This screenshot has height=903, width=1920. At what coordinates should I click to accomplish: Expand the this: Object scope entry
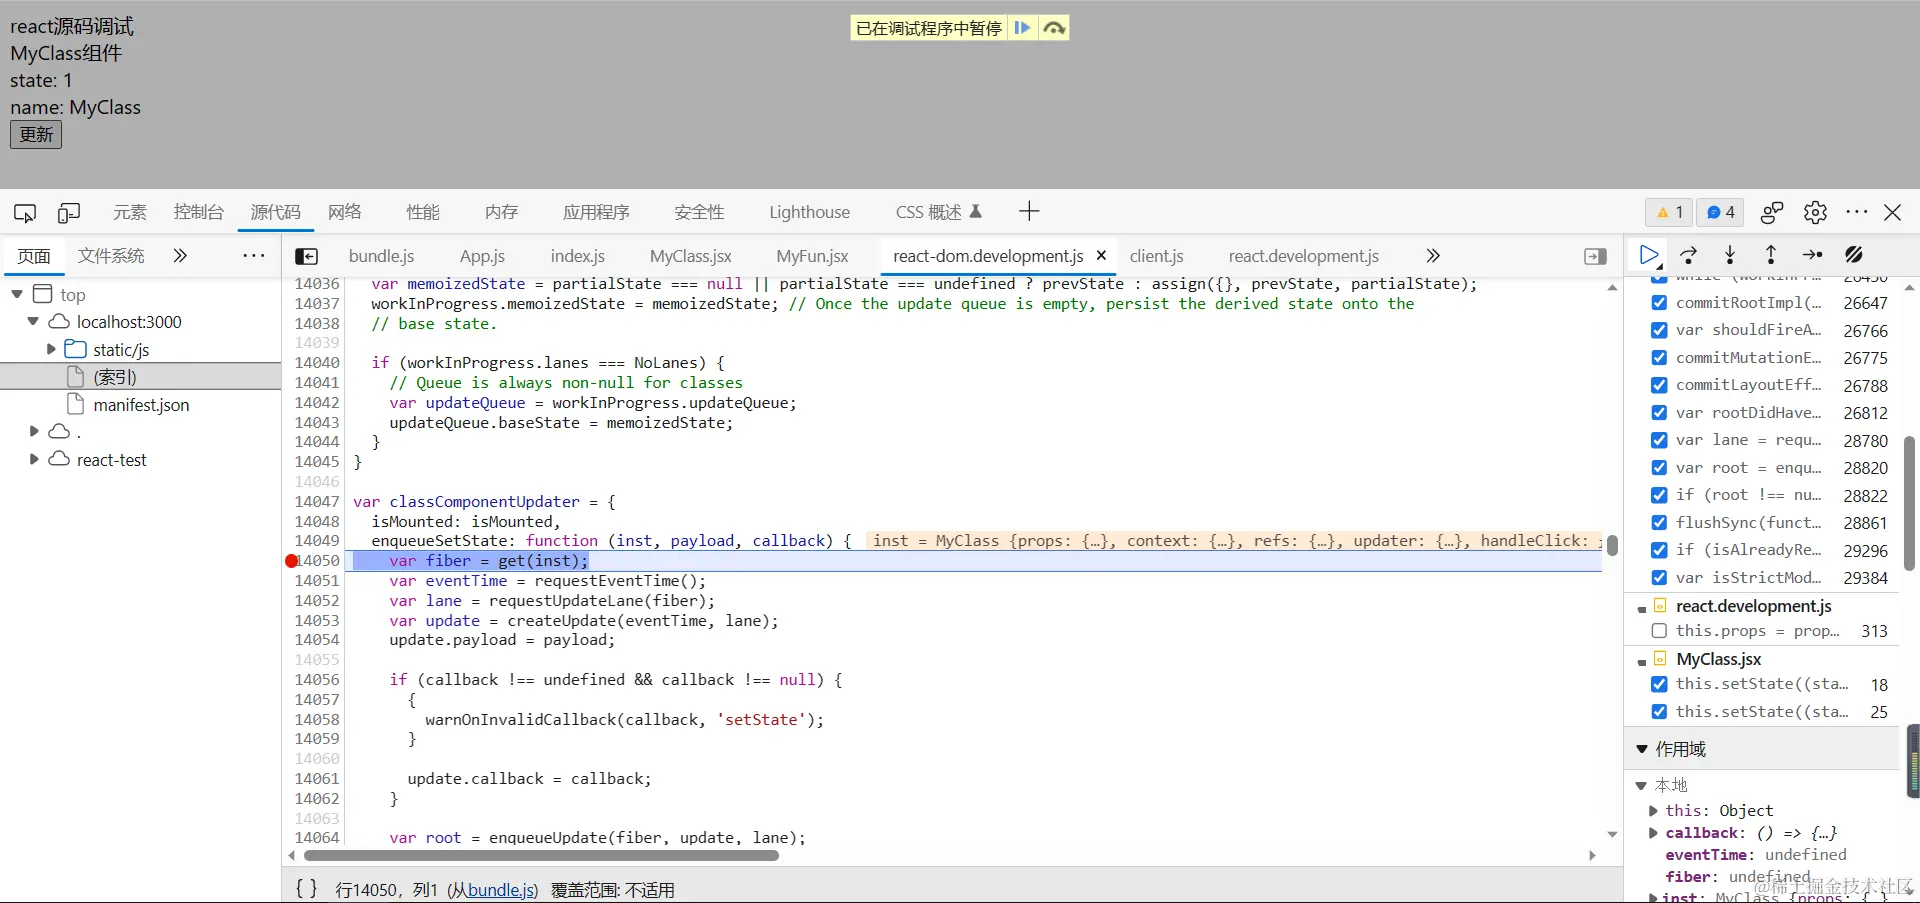pos(1653,811)
